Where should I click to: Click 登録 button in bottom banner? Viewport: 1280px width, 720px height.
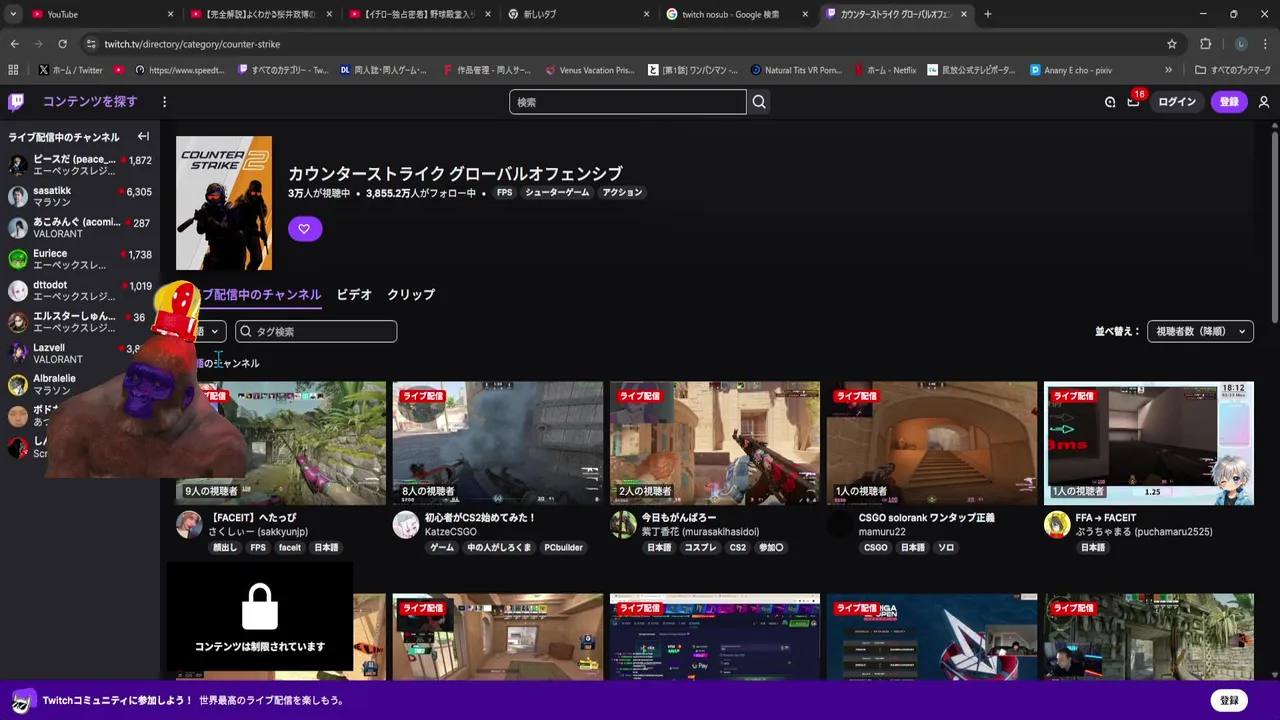pyautogui.click(x=1229, y=700)
